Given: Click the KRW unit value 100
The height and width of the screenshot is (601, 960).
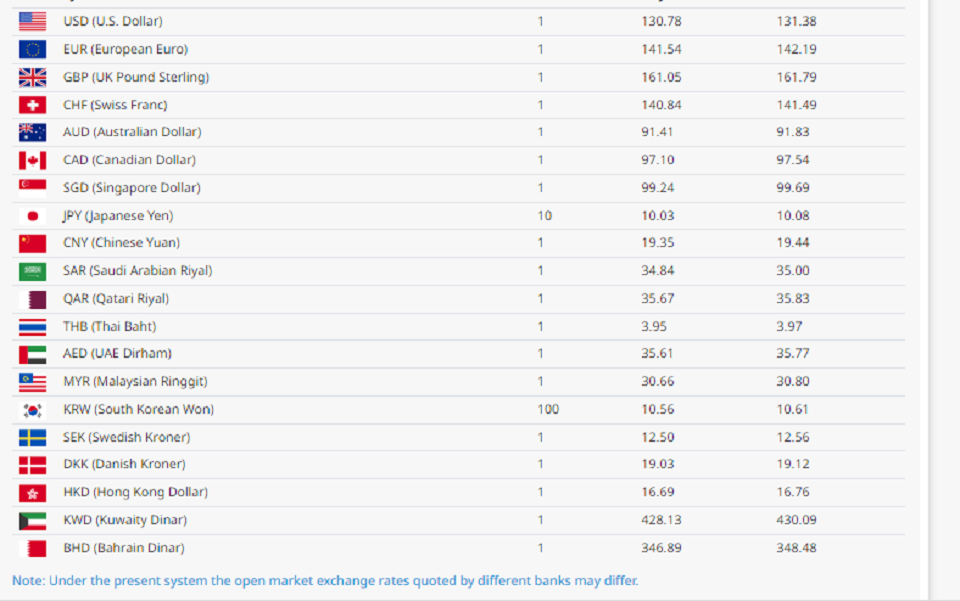Looking at the screenshot, I should coord(548,409).
